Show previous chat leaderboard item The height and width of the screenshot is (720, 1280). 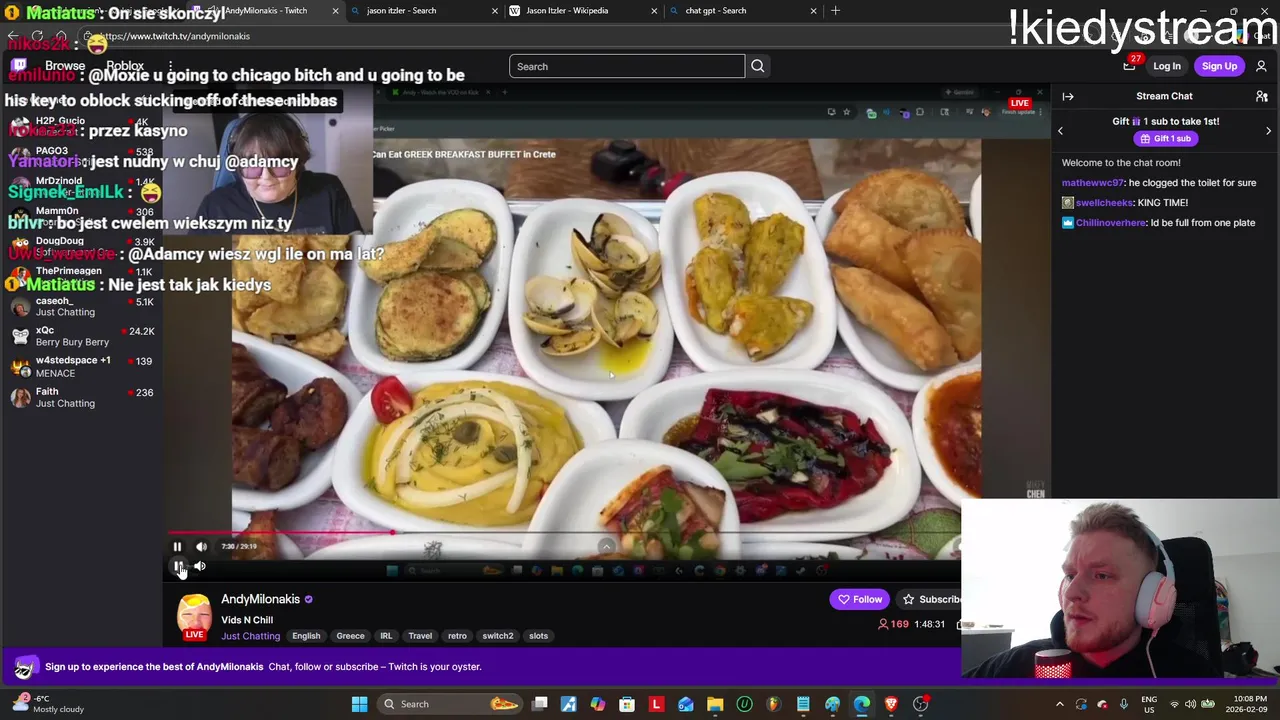click(1060, 131)
